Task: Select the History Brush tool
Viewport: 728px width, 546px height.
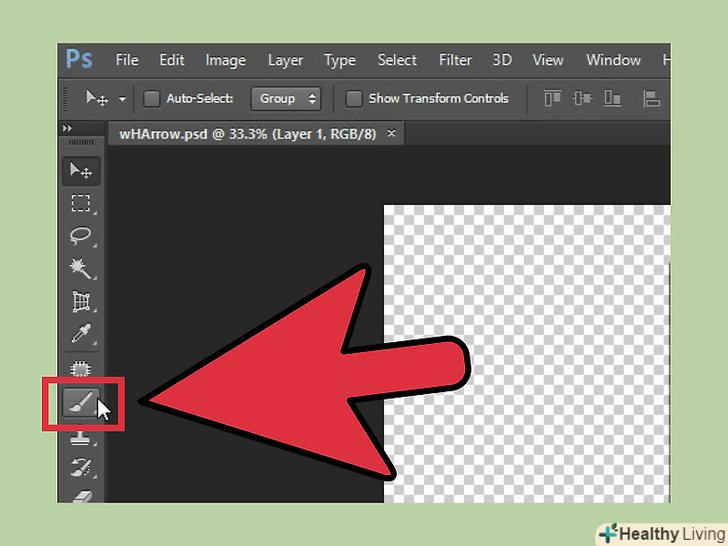Action: pyautogui.click(x=81, y=467)
